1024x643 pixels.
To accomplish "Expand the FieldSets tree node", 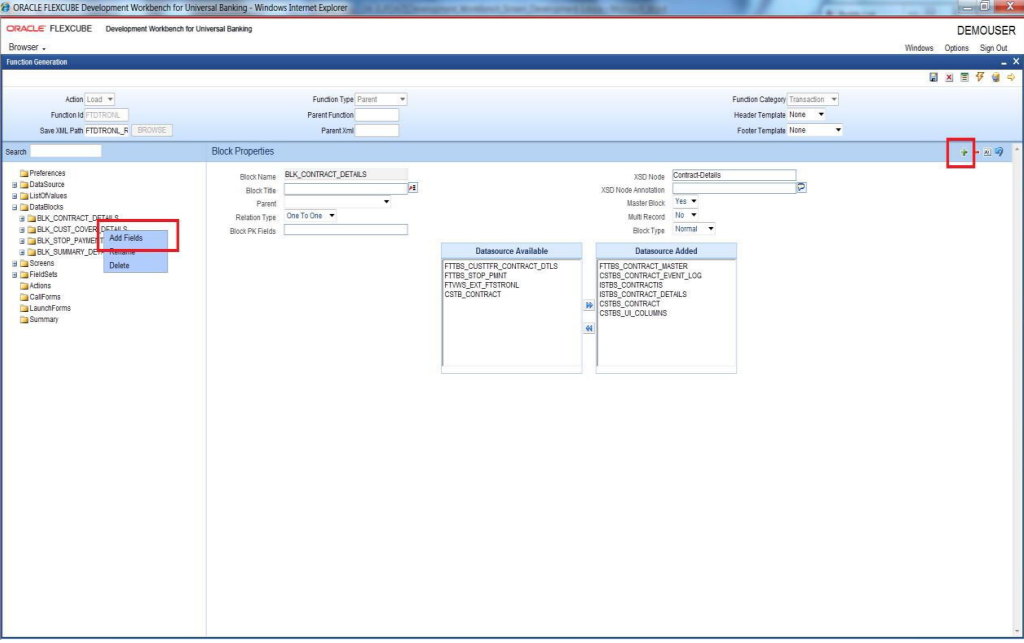I will coord(14,275).
